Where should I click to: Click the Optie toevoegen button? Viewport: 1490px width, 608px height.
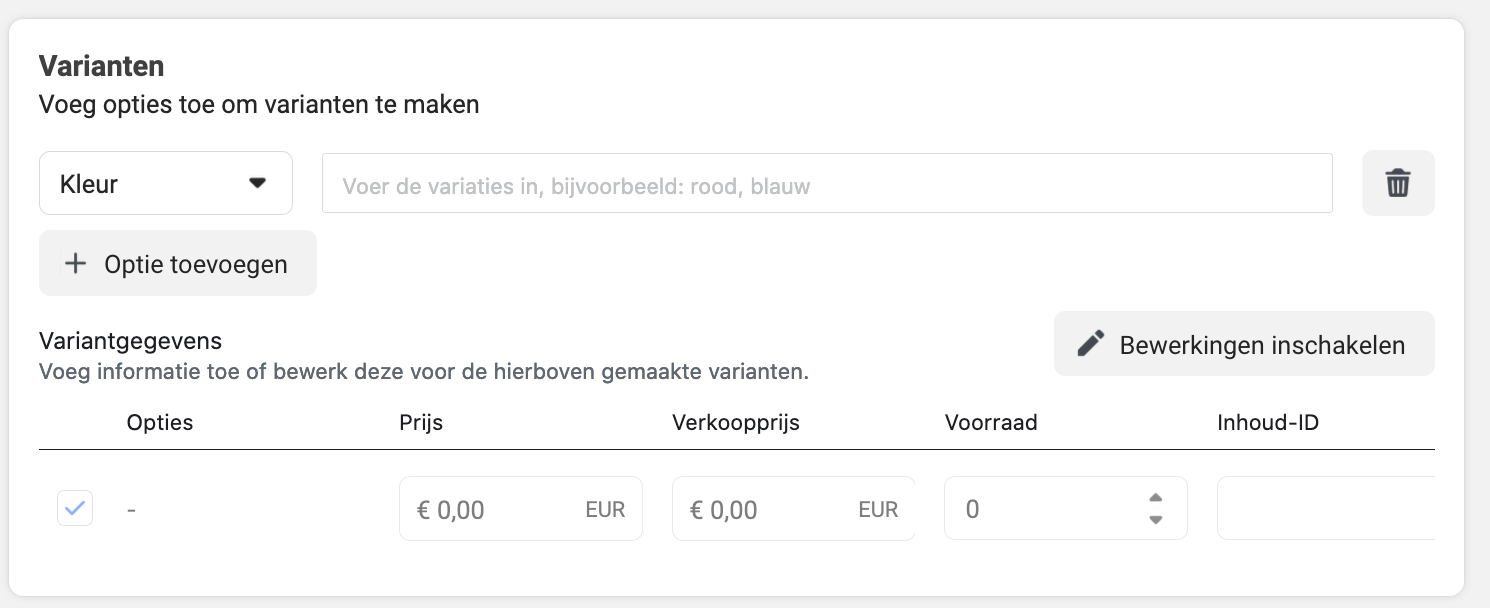(178, 263)
